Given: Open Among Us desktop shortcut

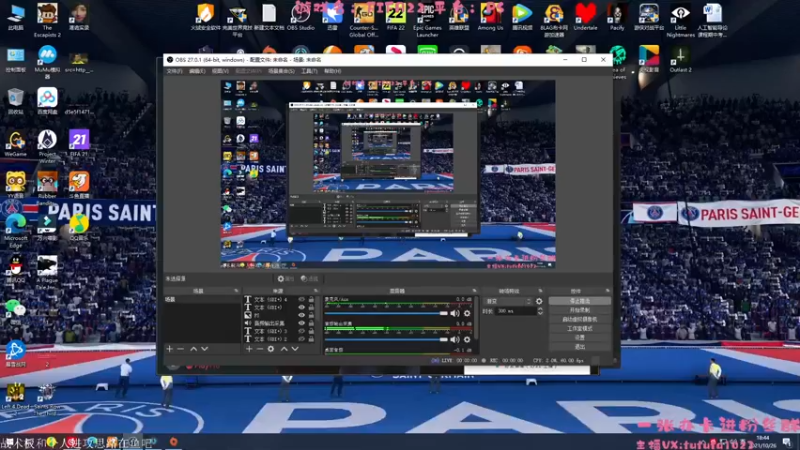Looking at the screenshot, I should (490, 17).
